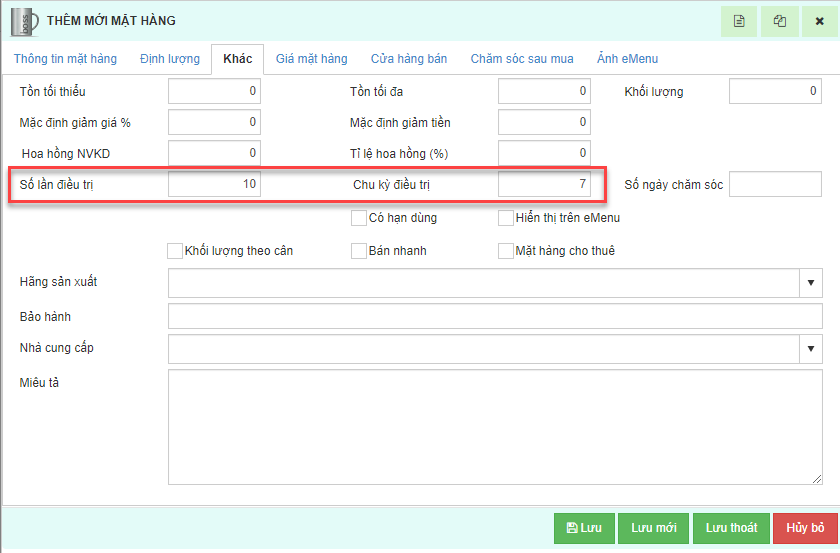Viewport: 840px width, 553px height.
Task: Select the Ảnh eMenu tab
Action: pos(627,59)
